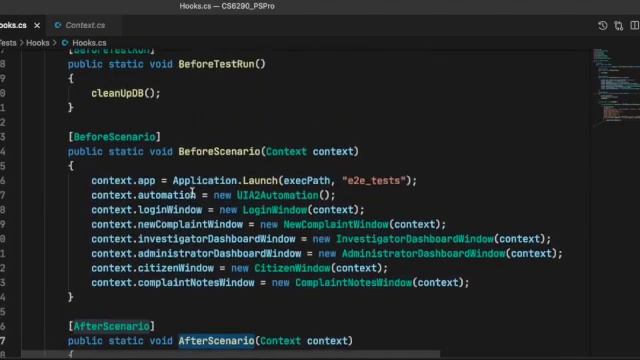
Task: Click the NewComplaintWindow class name
Action: 336,224
